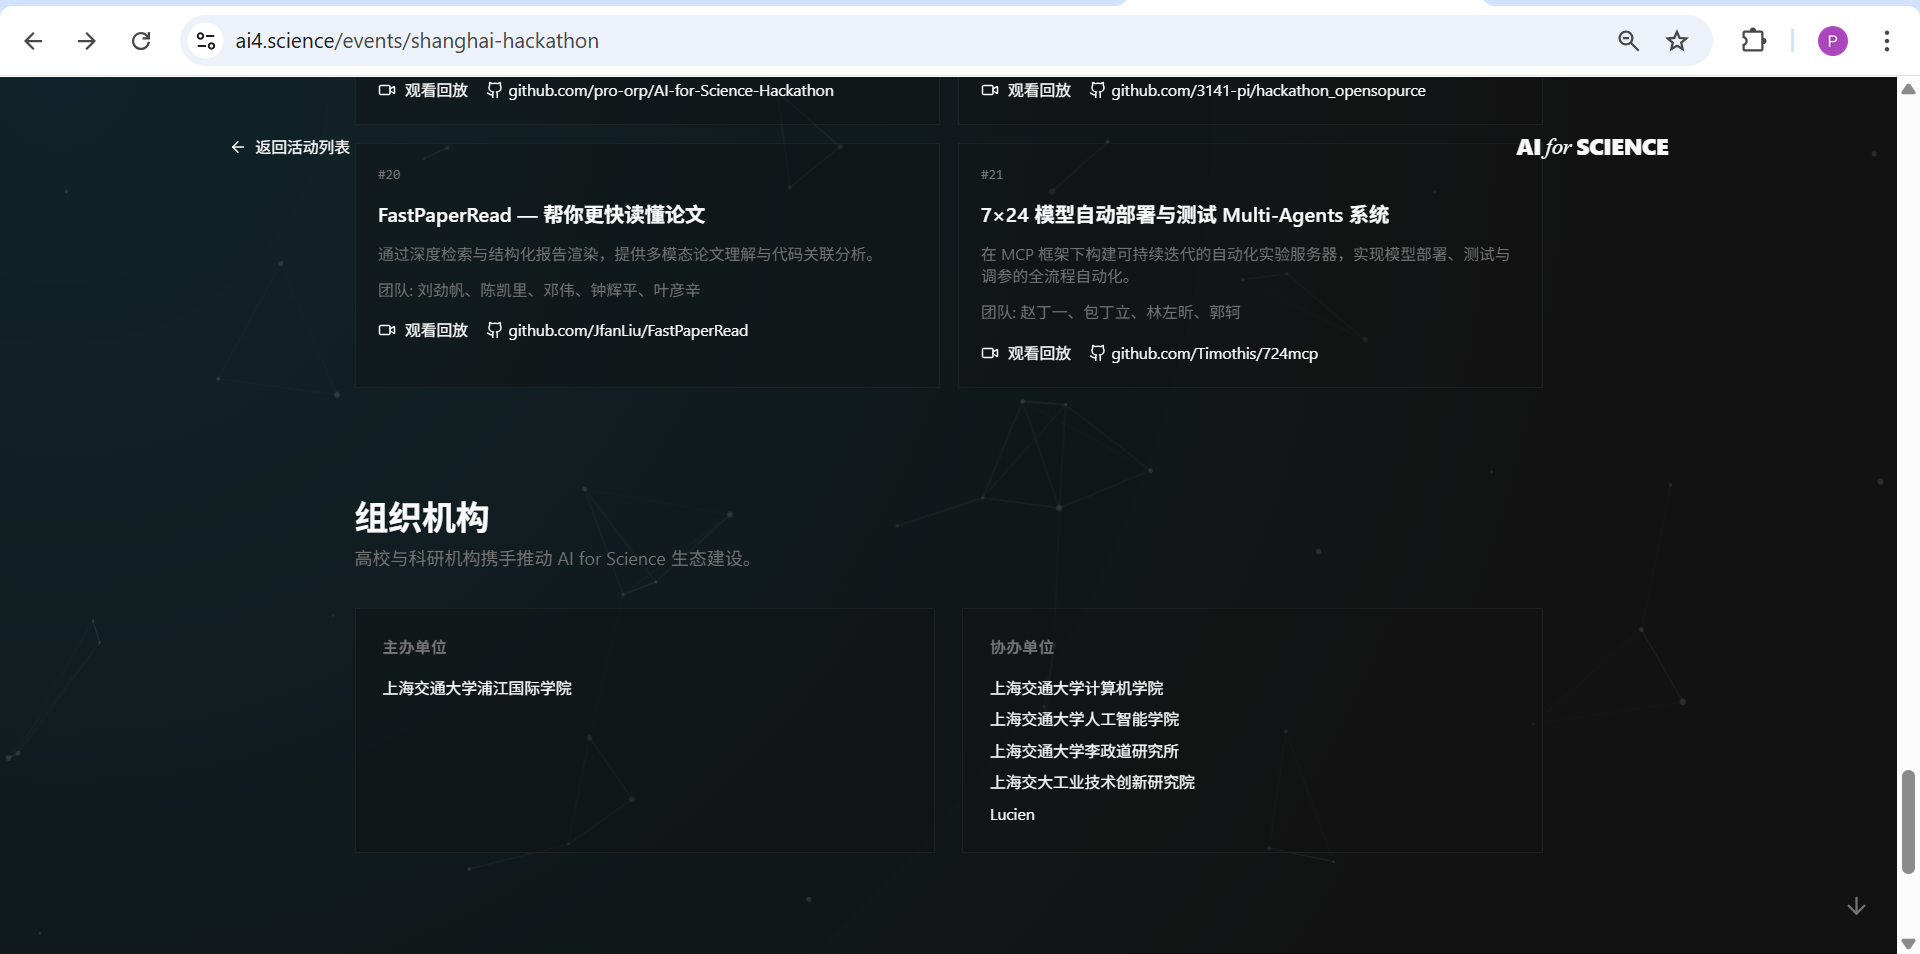
Task: Open 观看回放 for 7×24 Multi-Agents project
Action: click(x=1039, y=353)
